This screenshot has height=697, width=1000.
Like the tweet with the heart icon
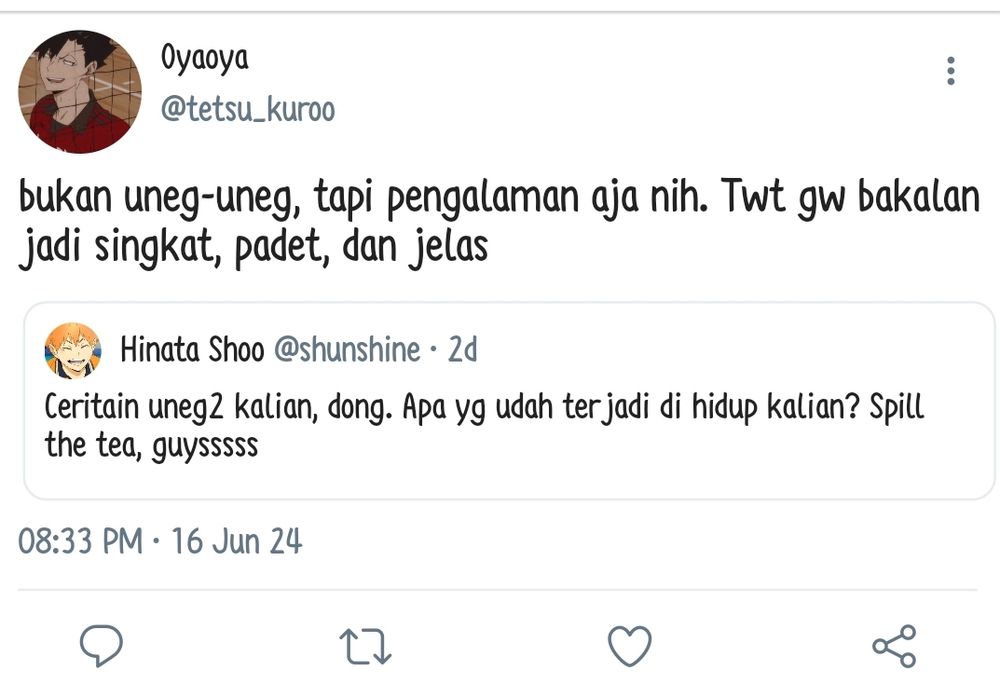[x=630, y=646]
